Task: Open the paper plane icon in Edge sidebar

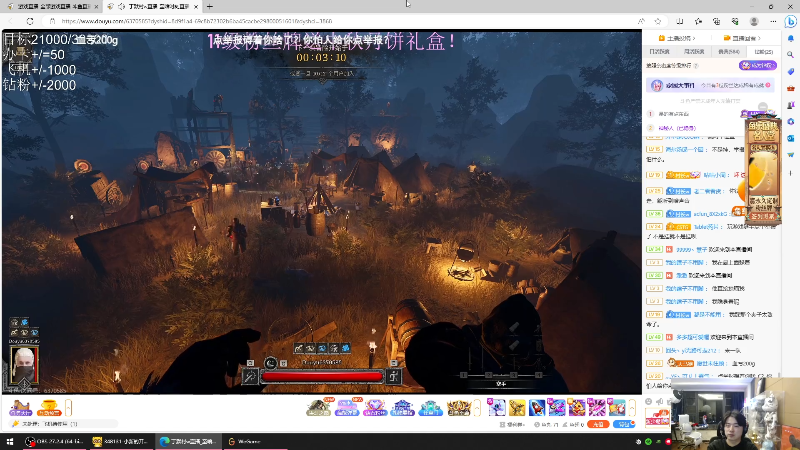Action: point(791,155)
